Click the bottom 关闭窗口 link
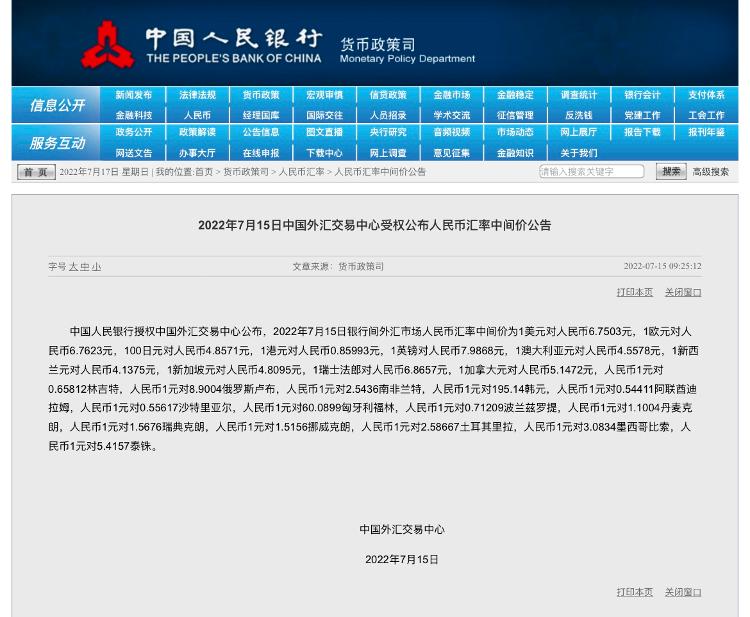Screen dimensions: 750x617 click(683, 592)
